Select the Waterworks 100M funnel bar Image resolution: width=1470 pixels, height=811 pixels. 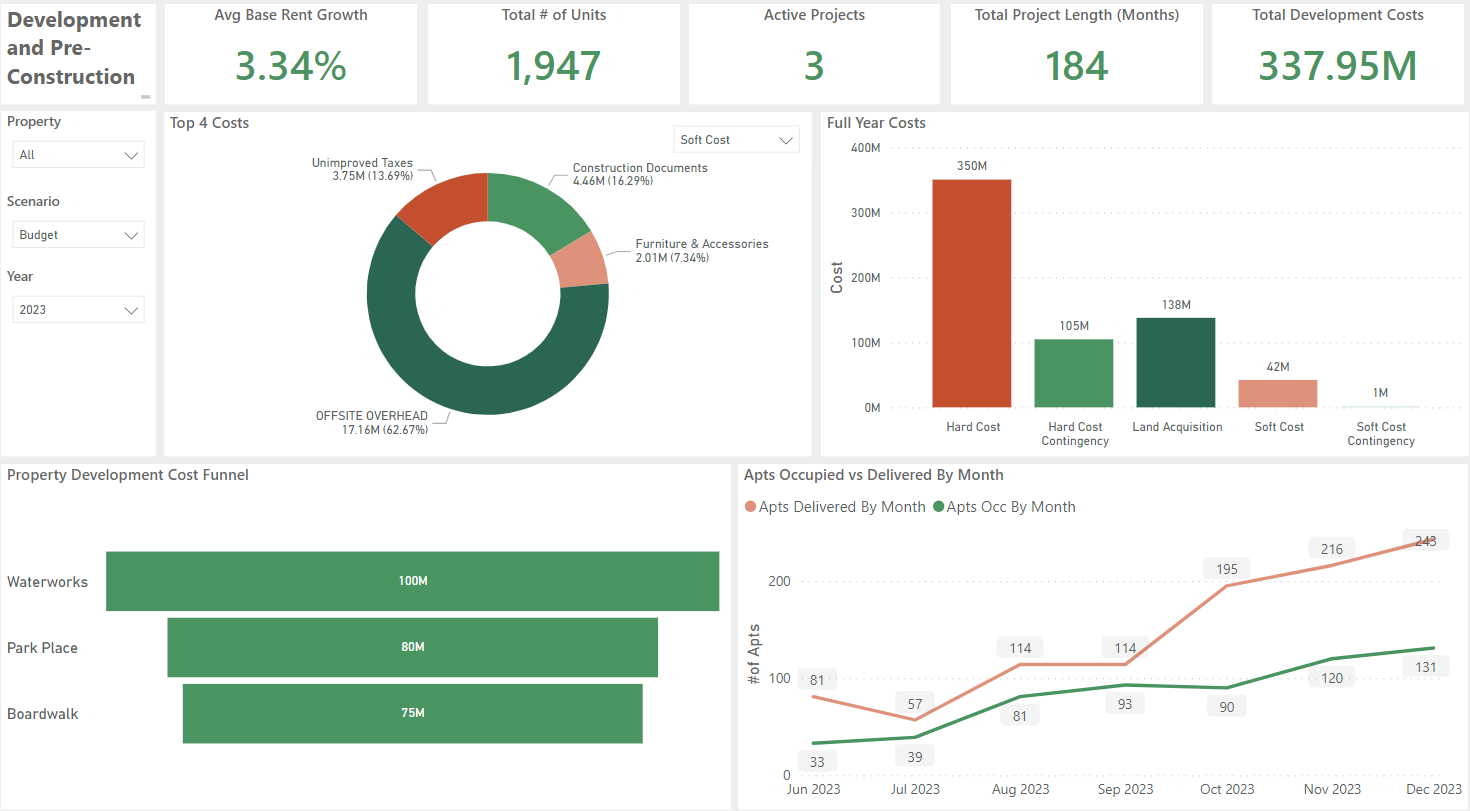point(413,581)
